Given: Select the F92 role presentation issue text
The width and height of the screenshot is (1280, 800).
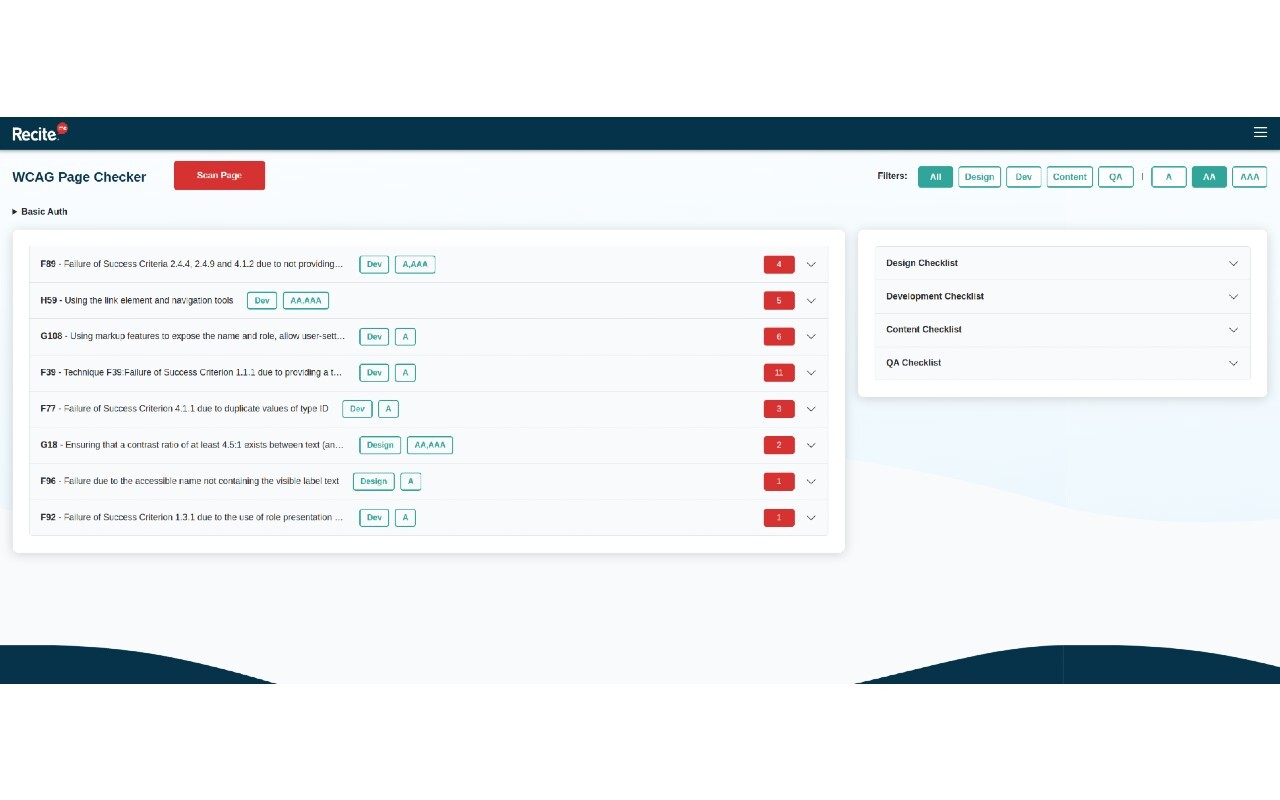Looking at the screenshot, I should 192,518.
